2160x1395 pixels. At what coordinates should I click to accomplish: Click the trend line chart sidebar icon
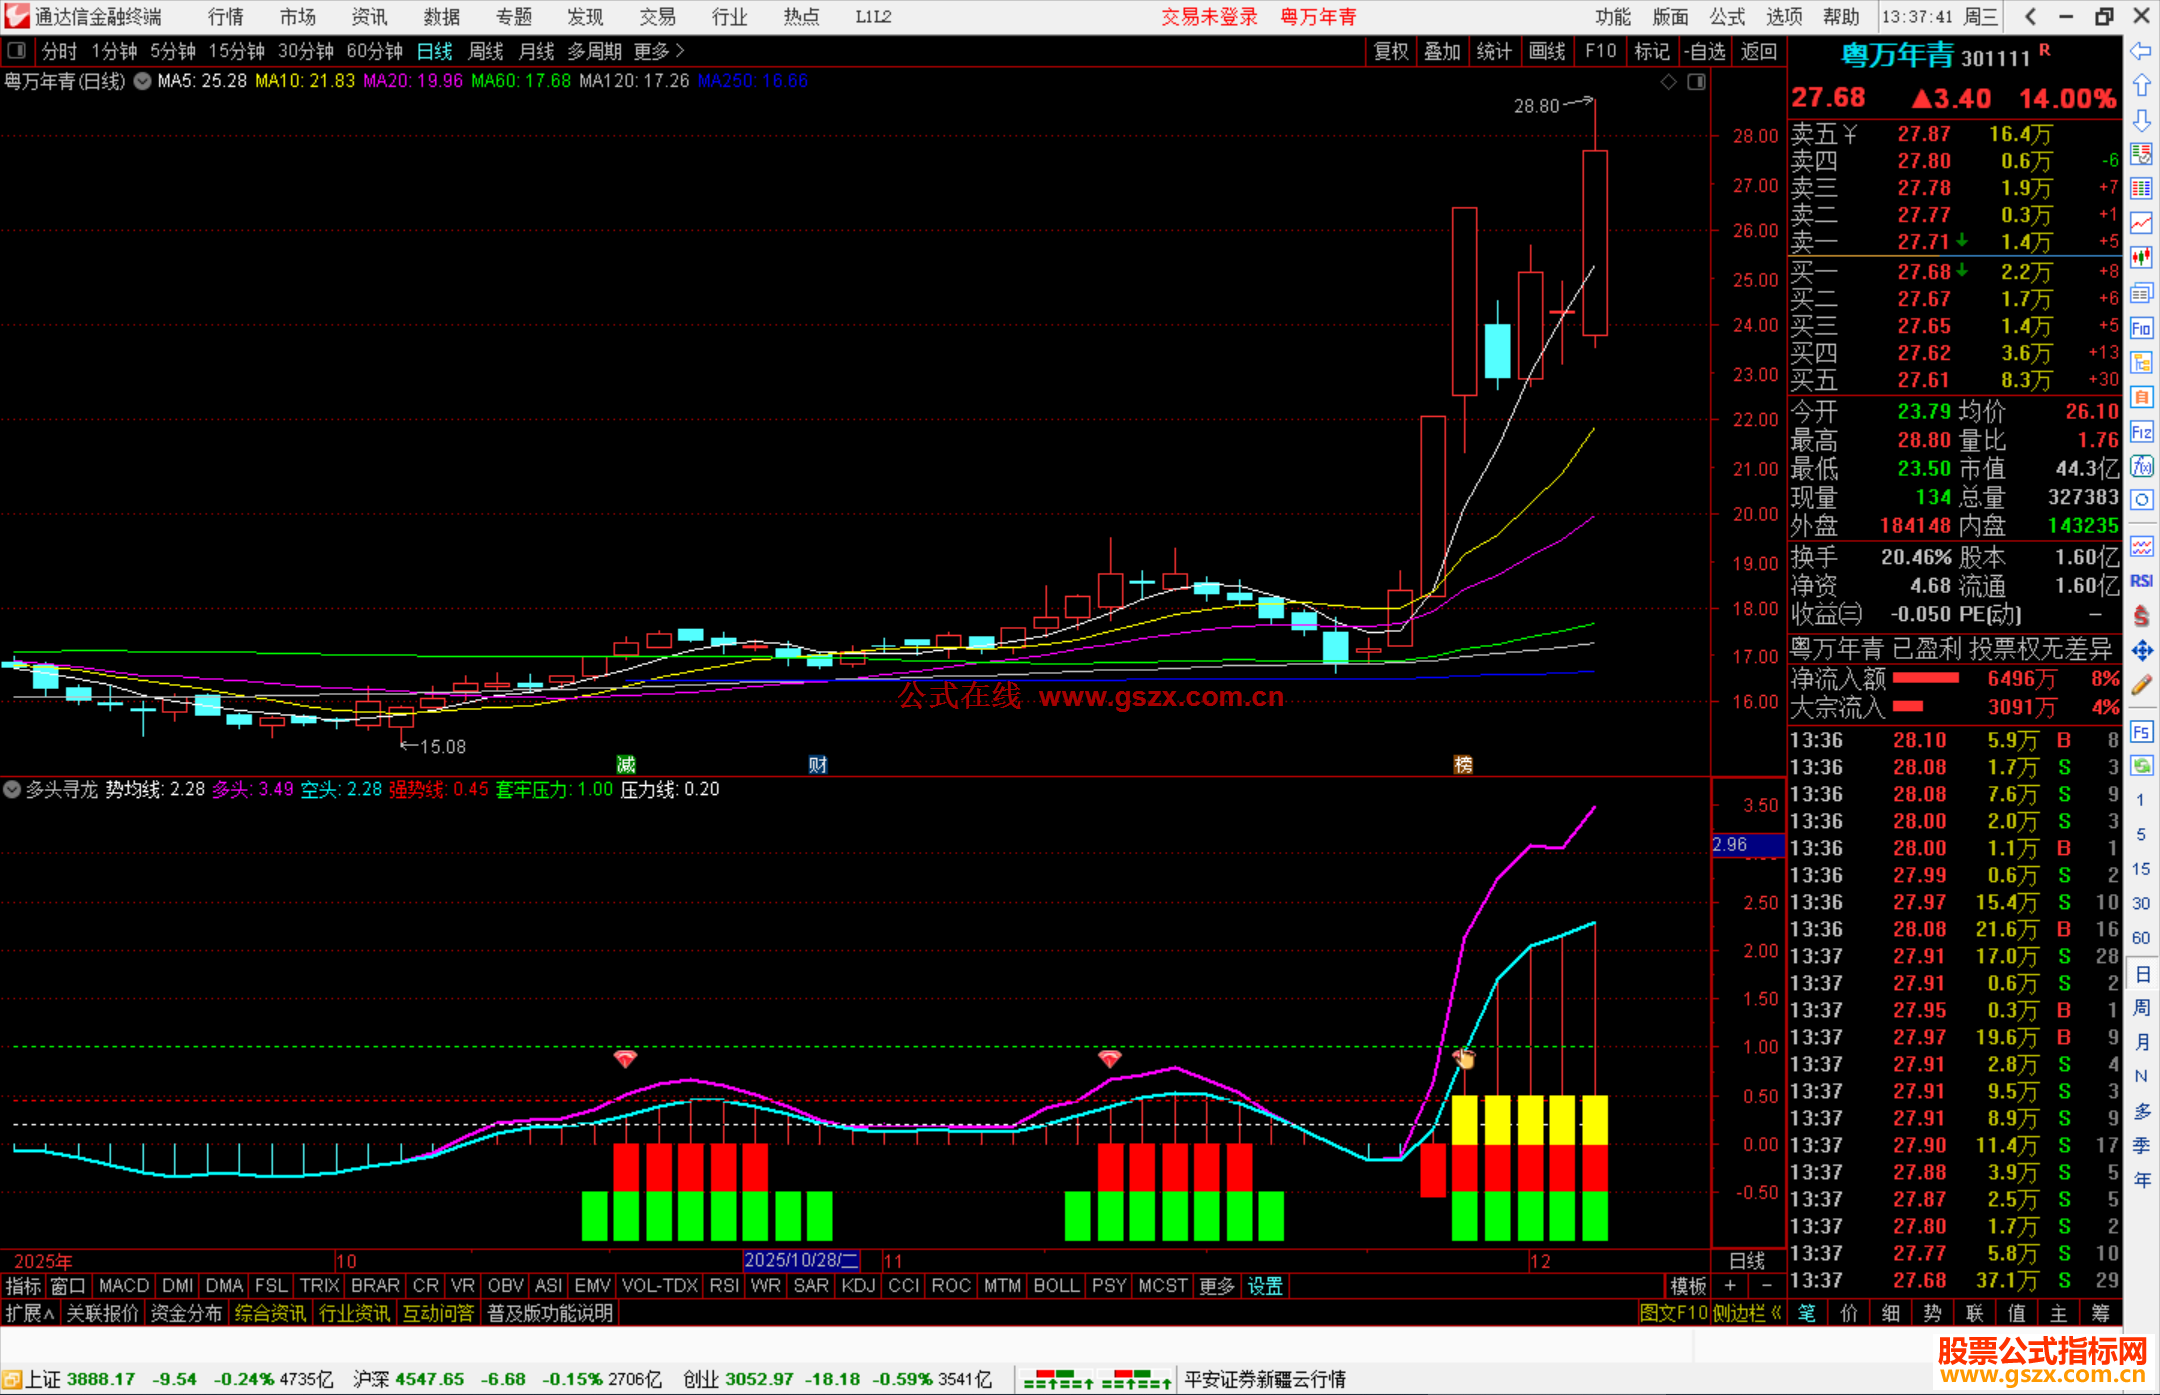[2141, 223]
